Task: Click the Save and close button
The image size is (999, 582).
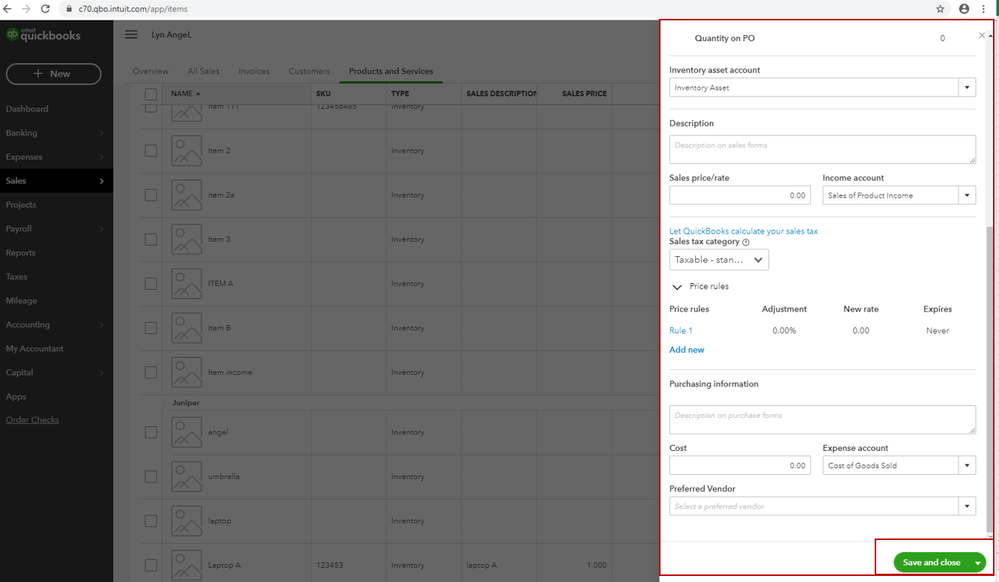Action: 931,562
